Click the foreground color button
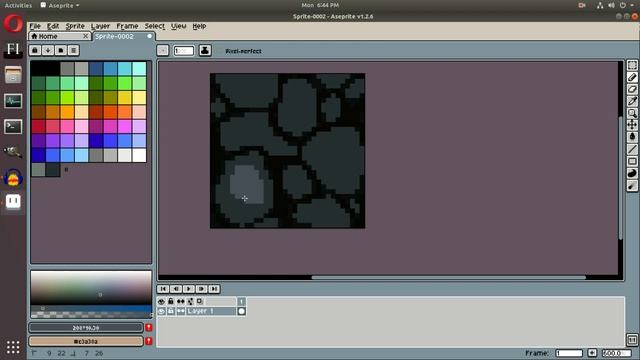The height and width of the screenshot is (360, 640). pos(86,328)
